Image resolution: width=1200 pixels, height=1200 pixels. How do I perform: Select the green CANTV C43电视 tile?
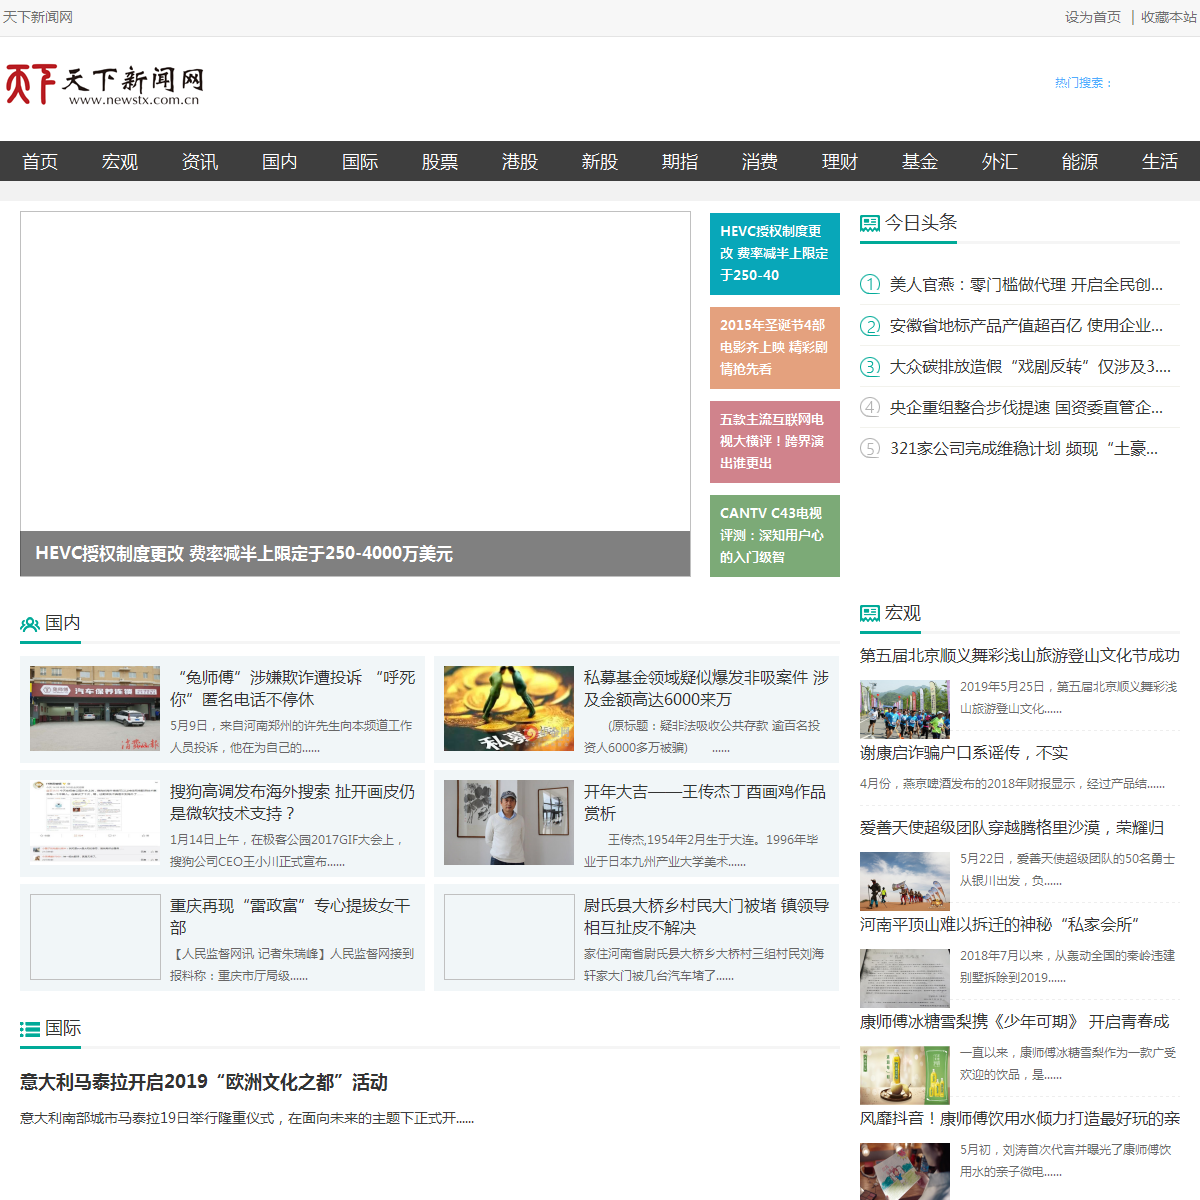(x=774, y=535)
